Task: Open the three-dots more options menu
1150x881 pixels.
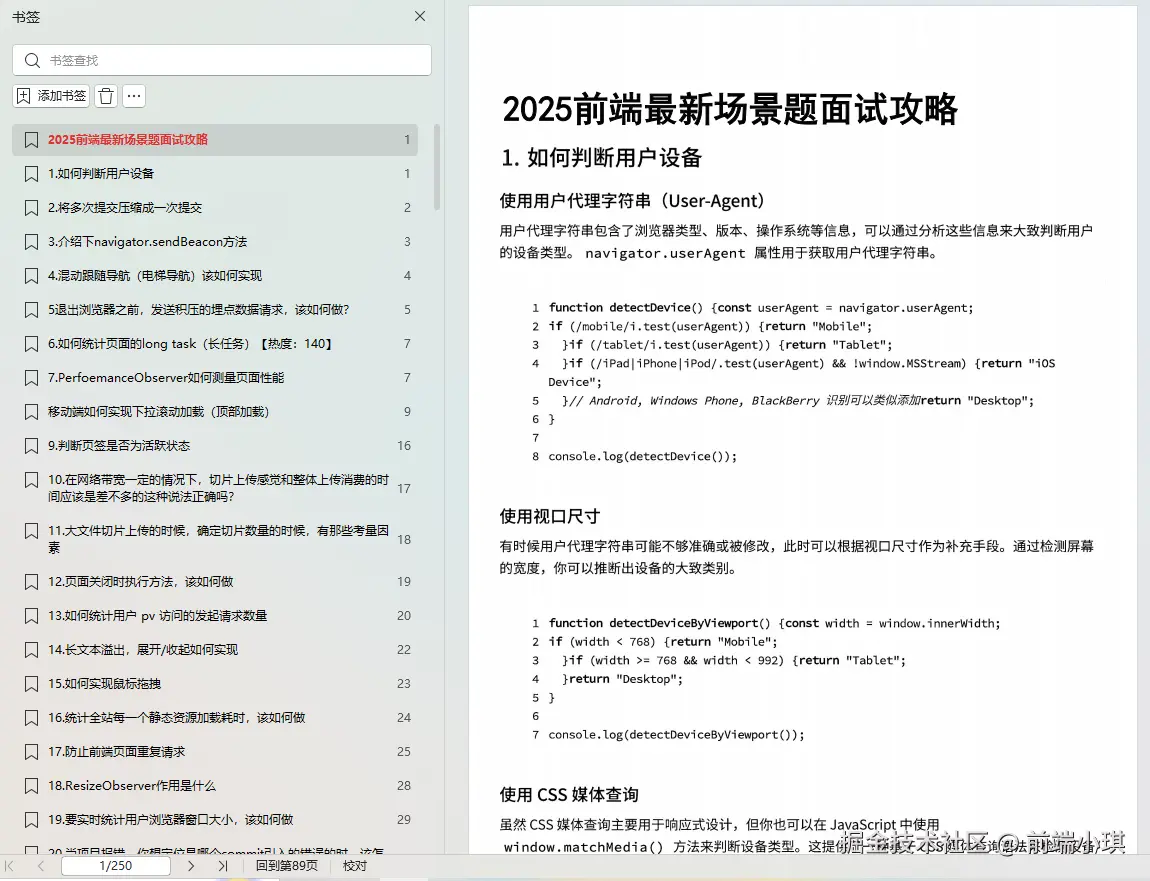Action: (133, 96)
